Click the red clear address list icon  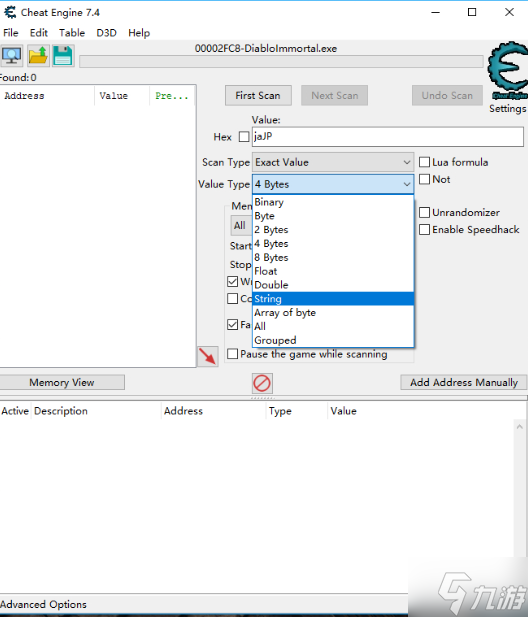coord(262,383)
